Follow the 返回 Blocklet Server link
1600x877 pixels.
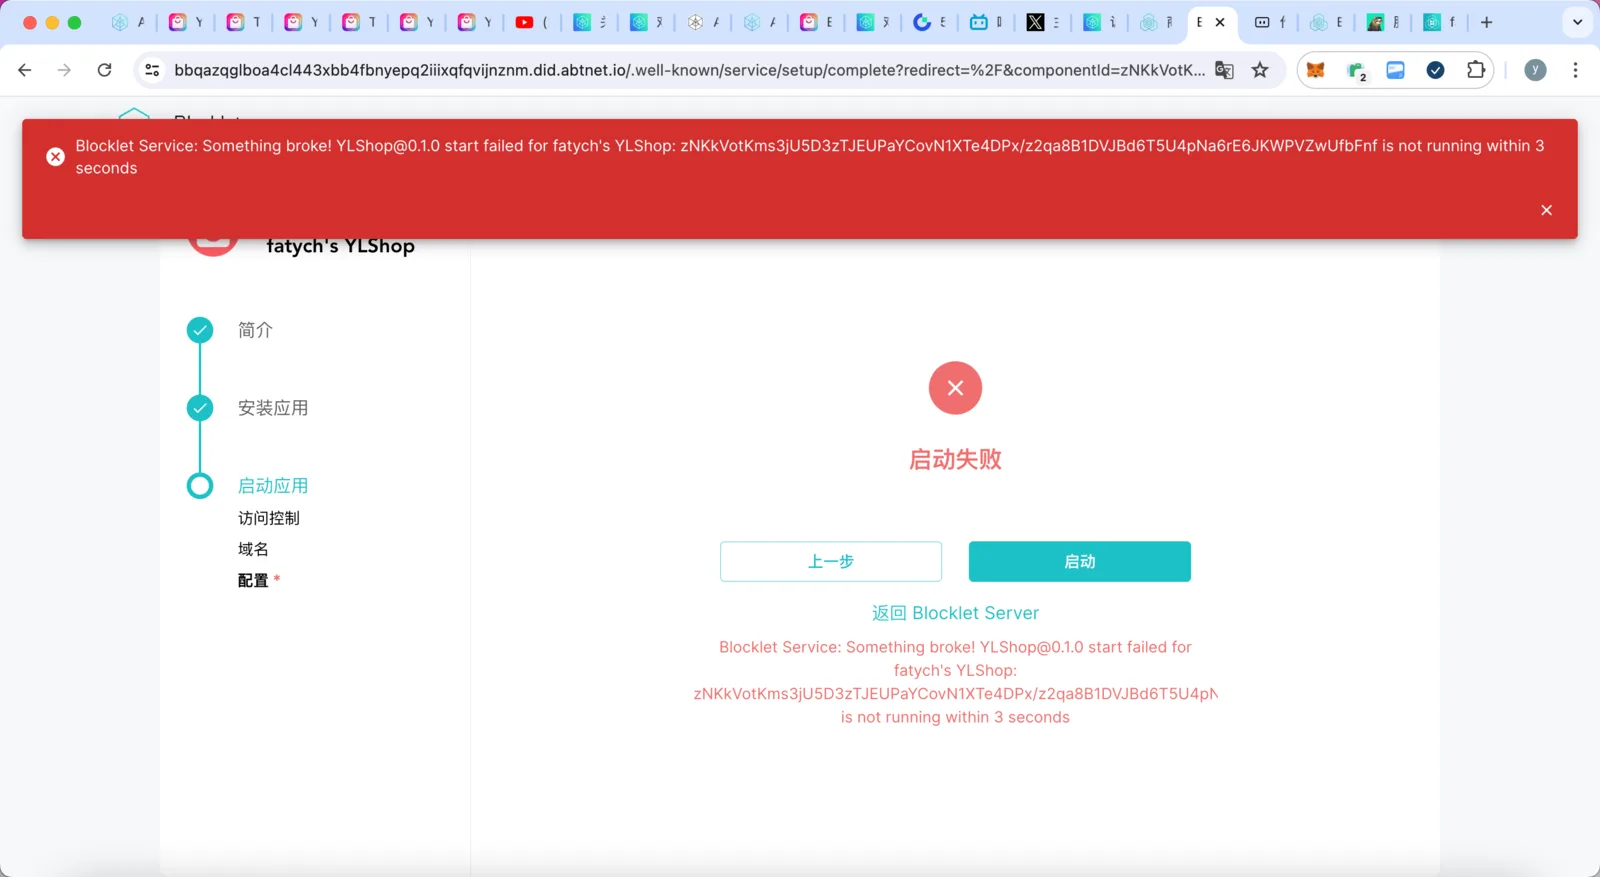click(955, 613)
